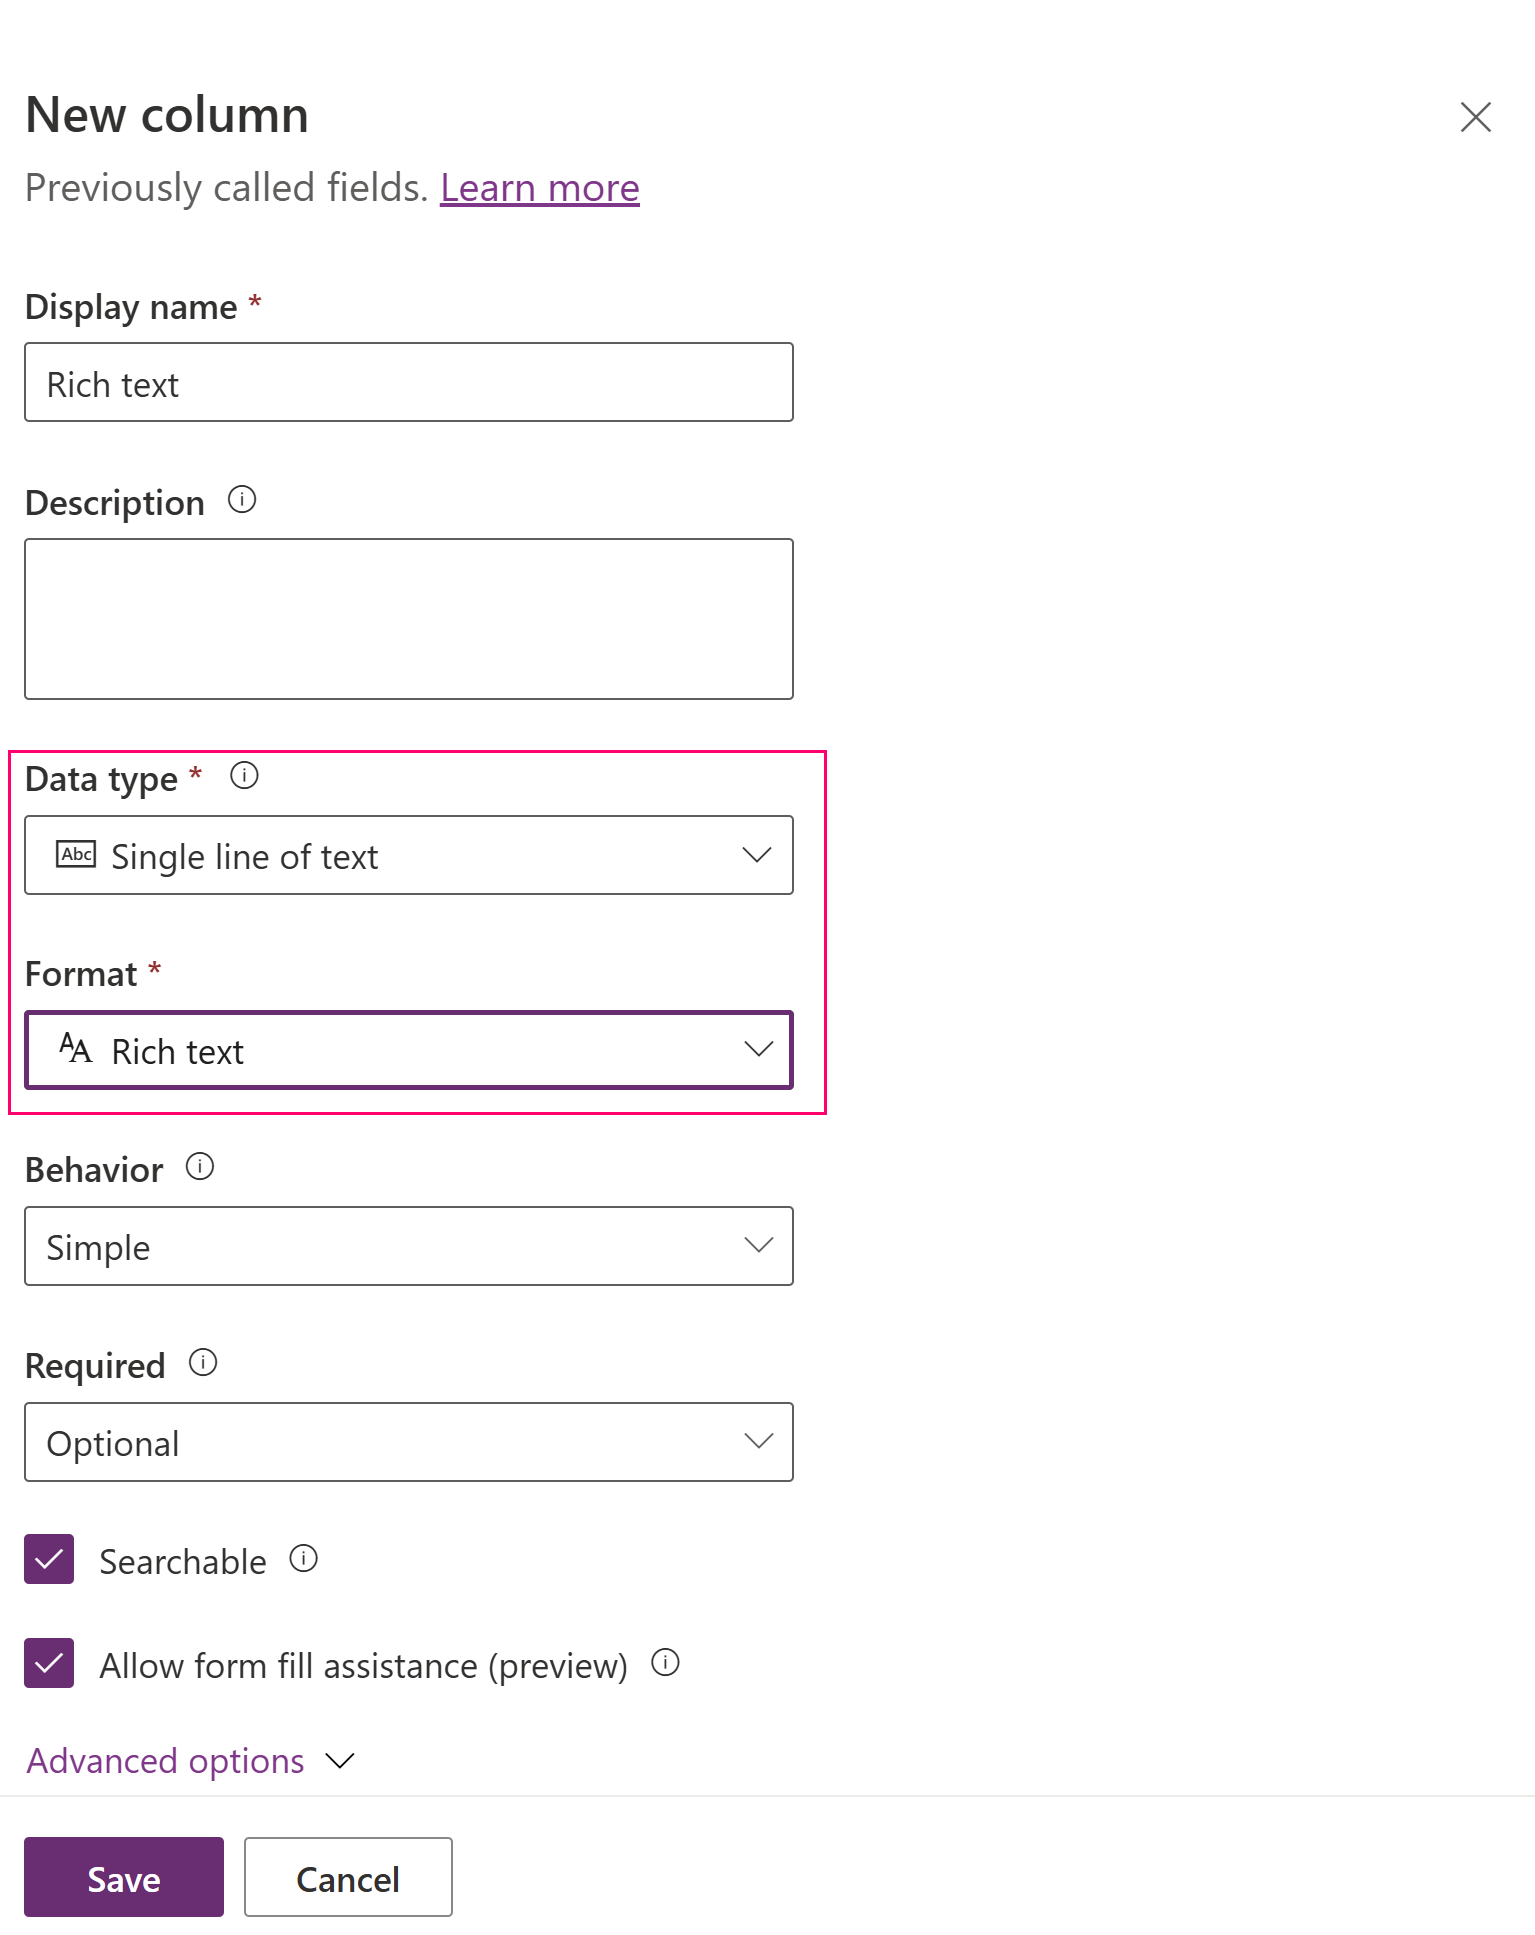Click the Description info icon
Viewport: 1535px width, 1935px height.
[242, 499]
